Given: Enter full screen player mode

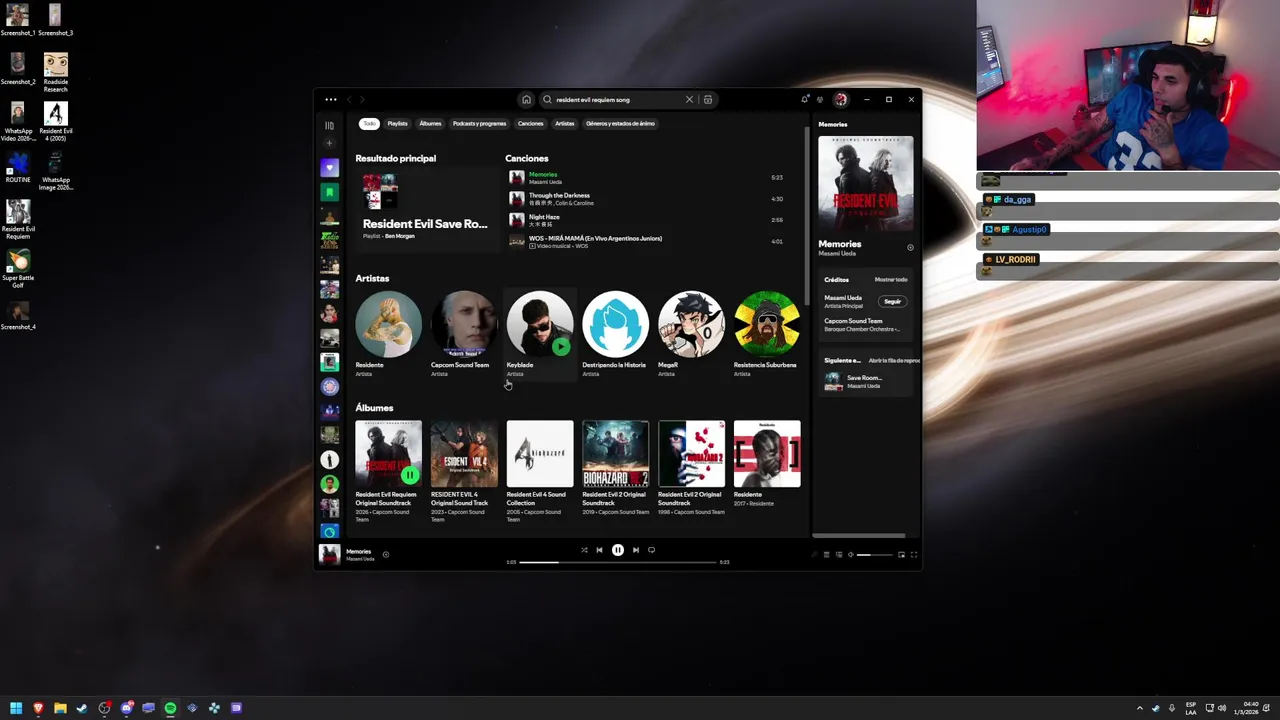Looking at the screenshot, I should click(x=913, y=554).
